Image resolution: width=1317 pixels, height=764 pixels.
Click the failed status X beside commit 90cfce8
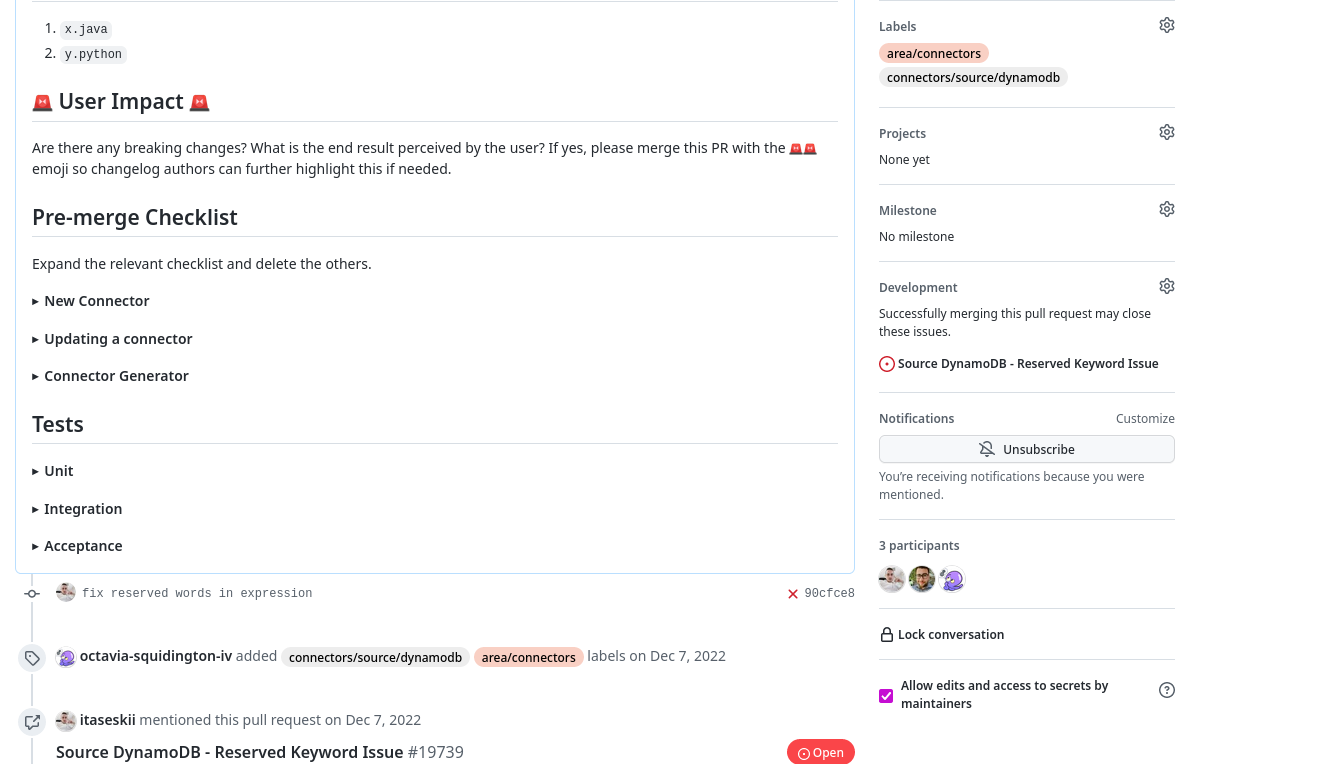[793, 594]
